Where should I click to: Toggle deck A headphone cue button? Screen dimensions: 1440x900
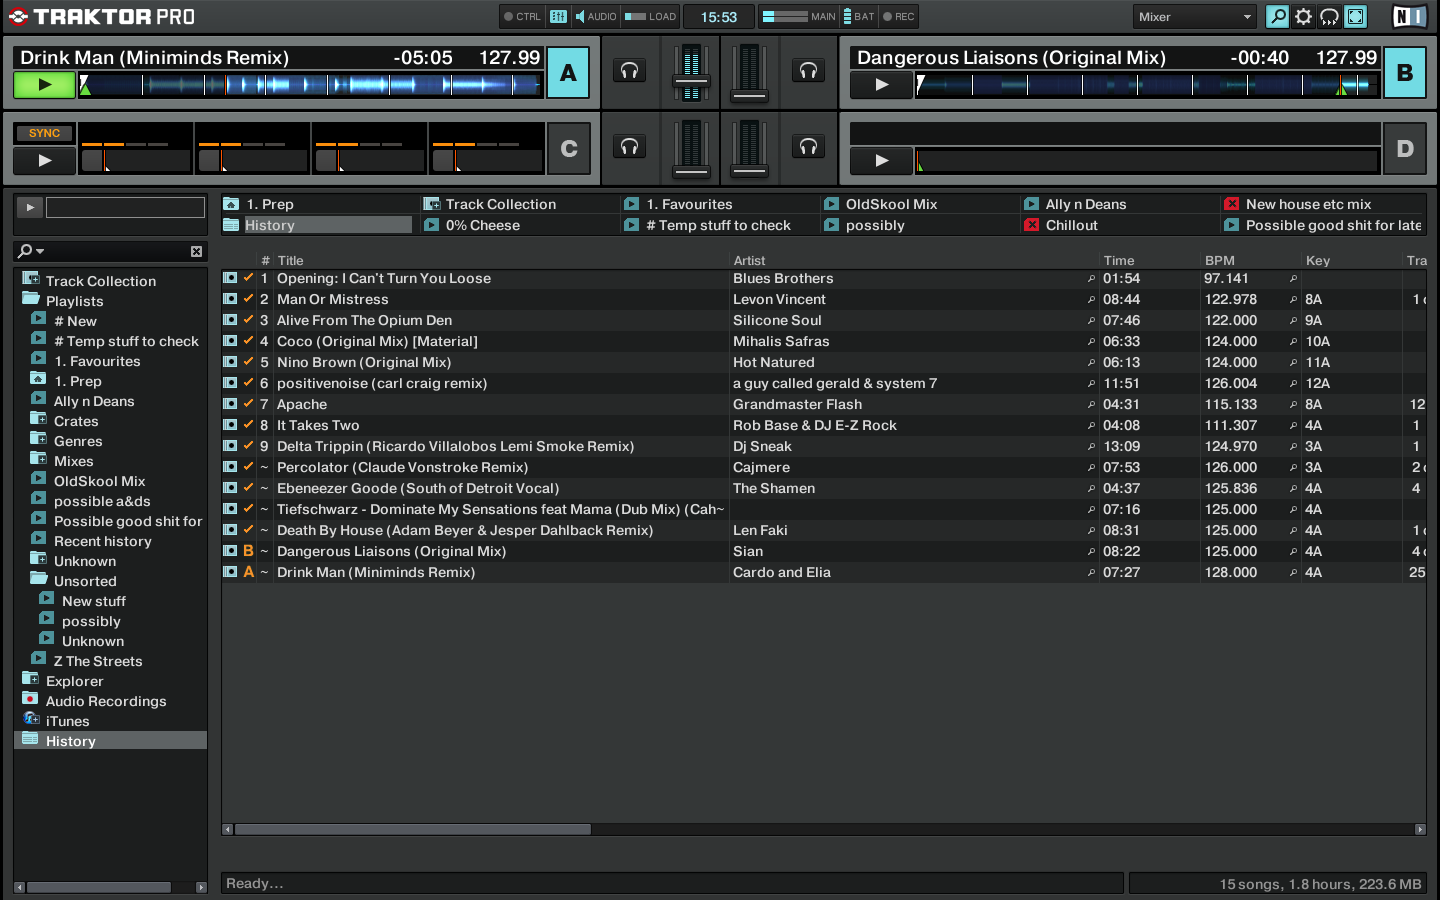pos(629,70)
